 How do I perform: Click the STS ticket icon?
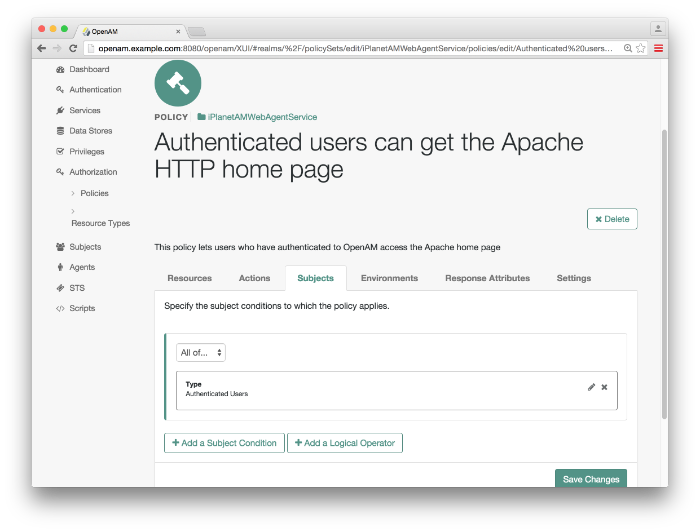click(60, 288)
